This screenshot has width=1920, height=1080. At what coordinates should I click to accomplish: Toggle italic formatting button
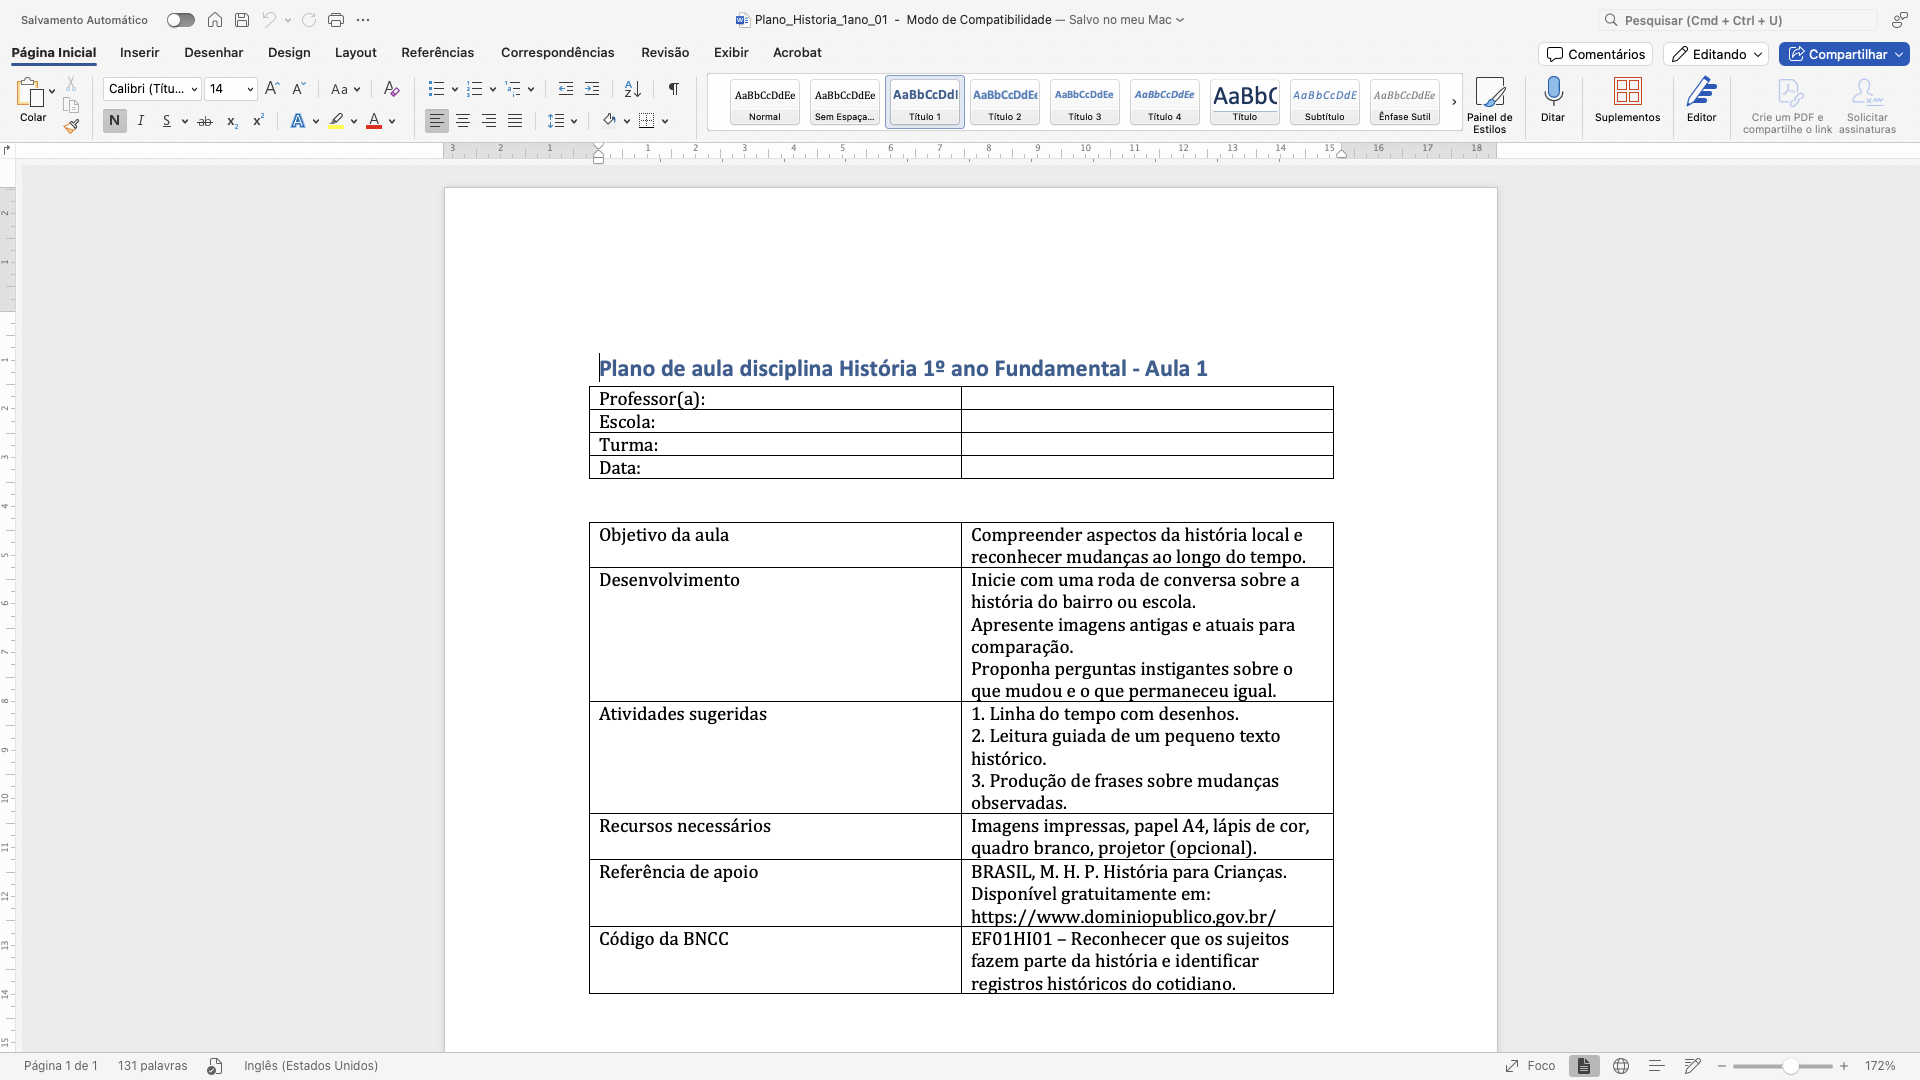coord(141,121)
